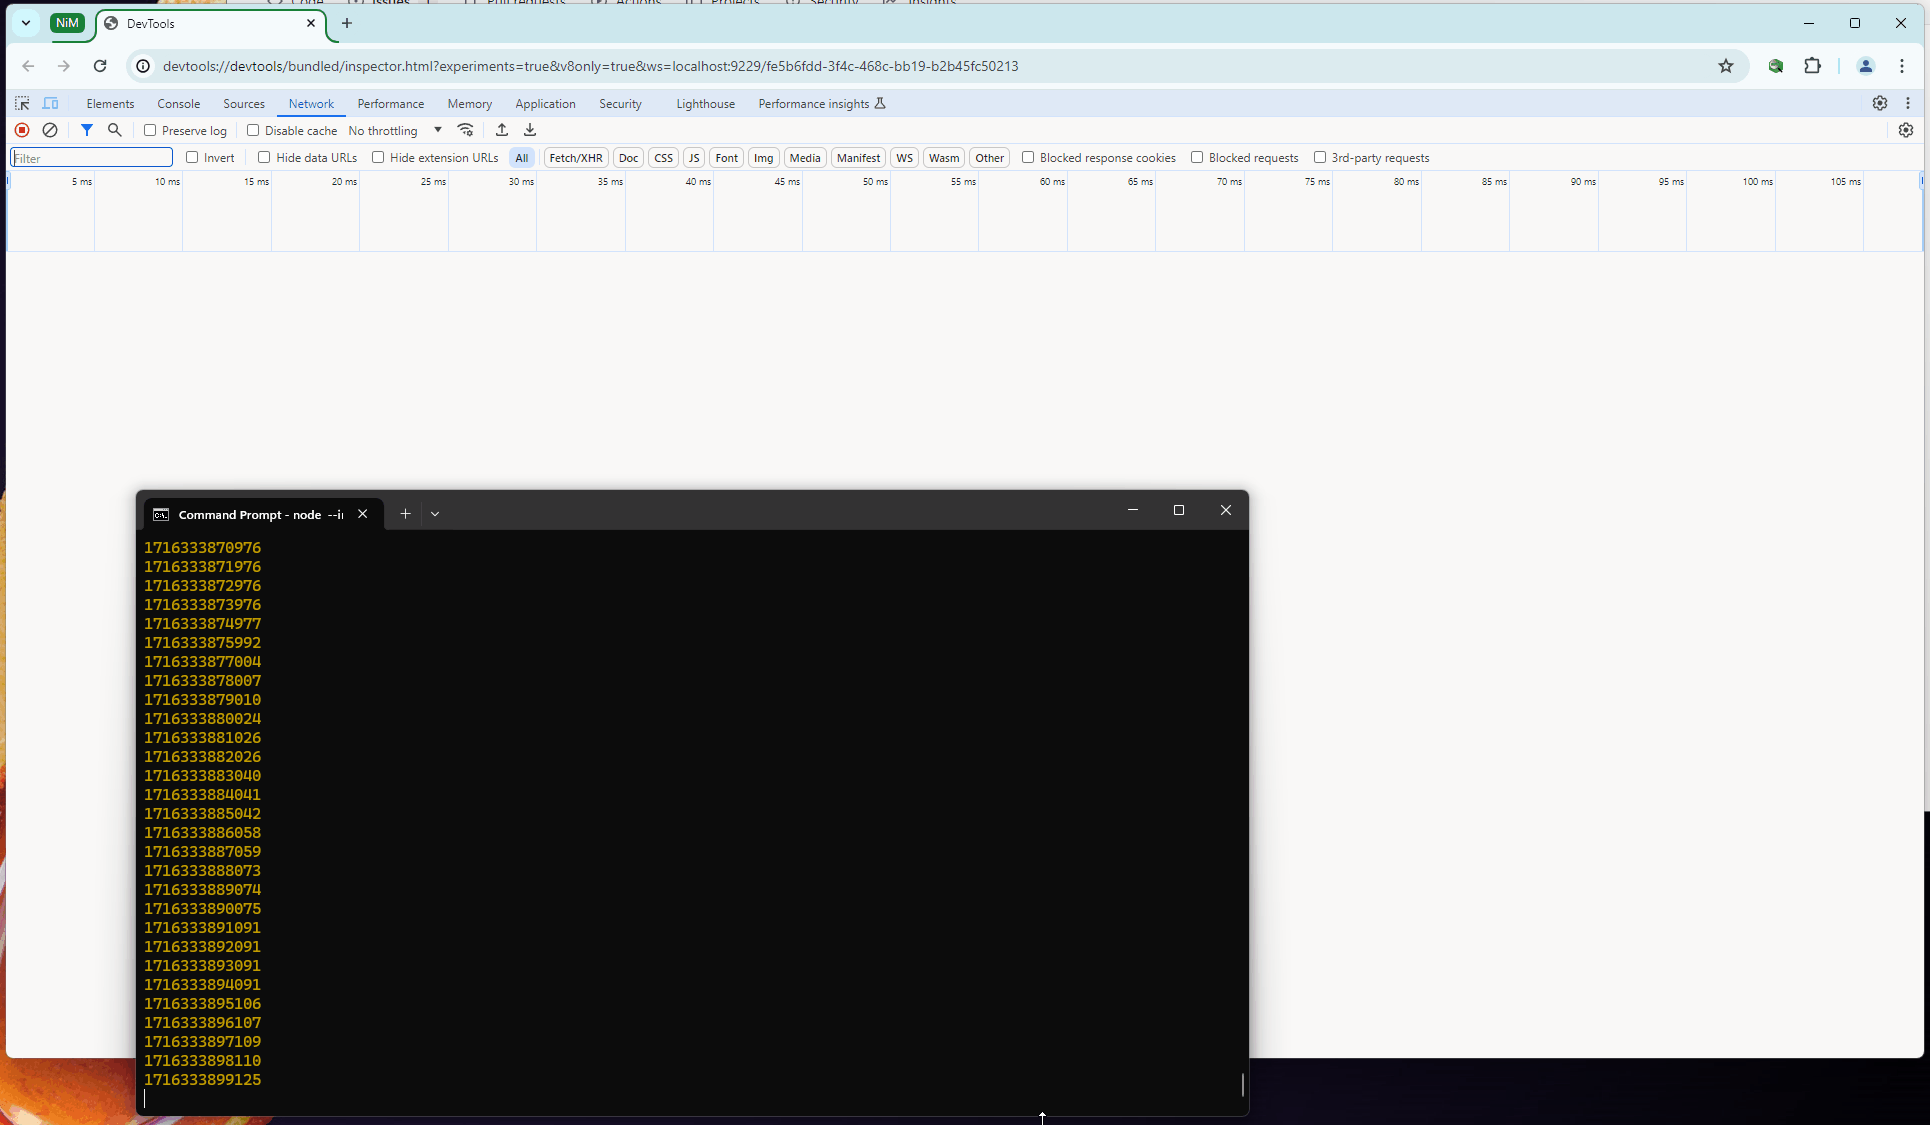Clear the network log
The height and width of the screenshot is (1125, 1930).
[50, 130]
